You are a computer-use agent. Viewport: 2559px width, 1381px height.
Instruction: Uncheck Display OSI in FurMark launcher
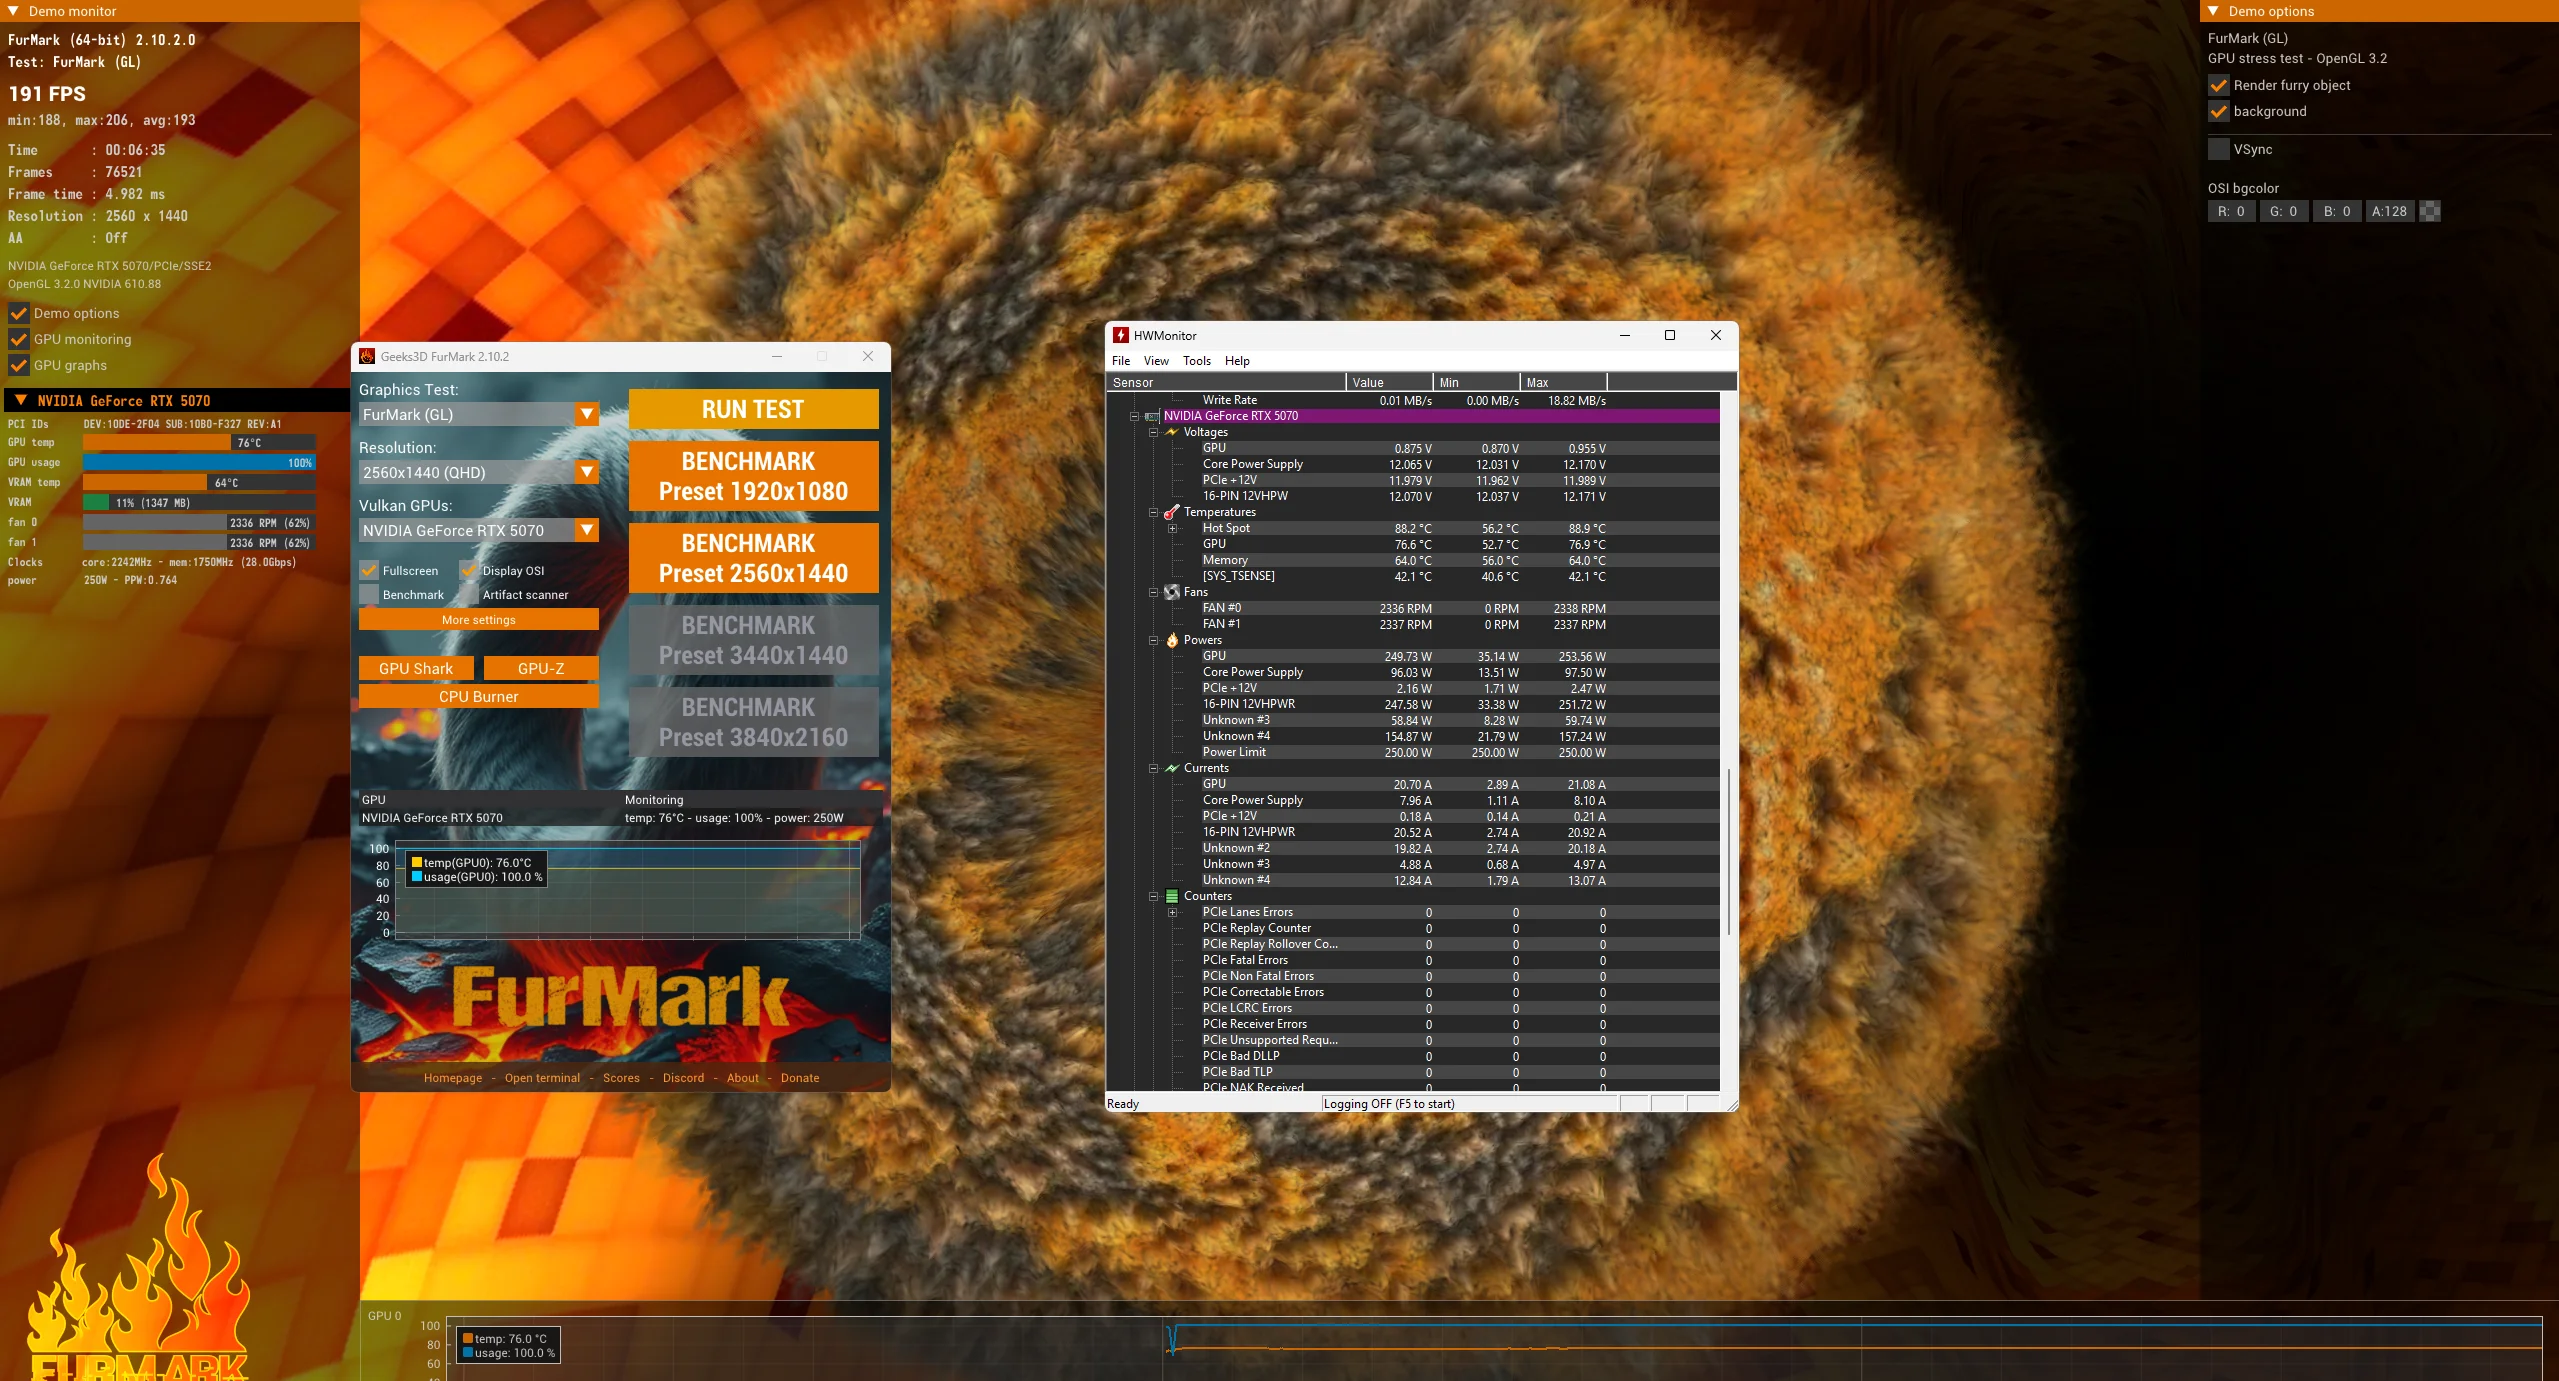(x=469, y=570)
